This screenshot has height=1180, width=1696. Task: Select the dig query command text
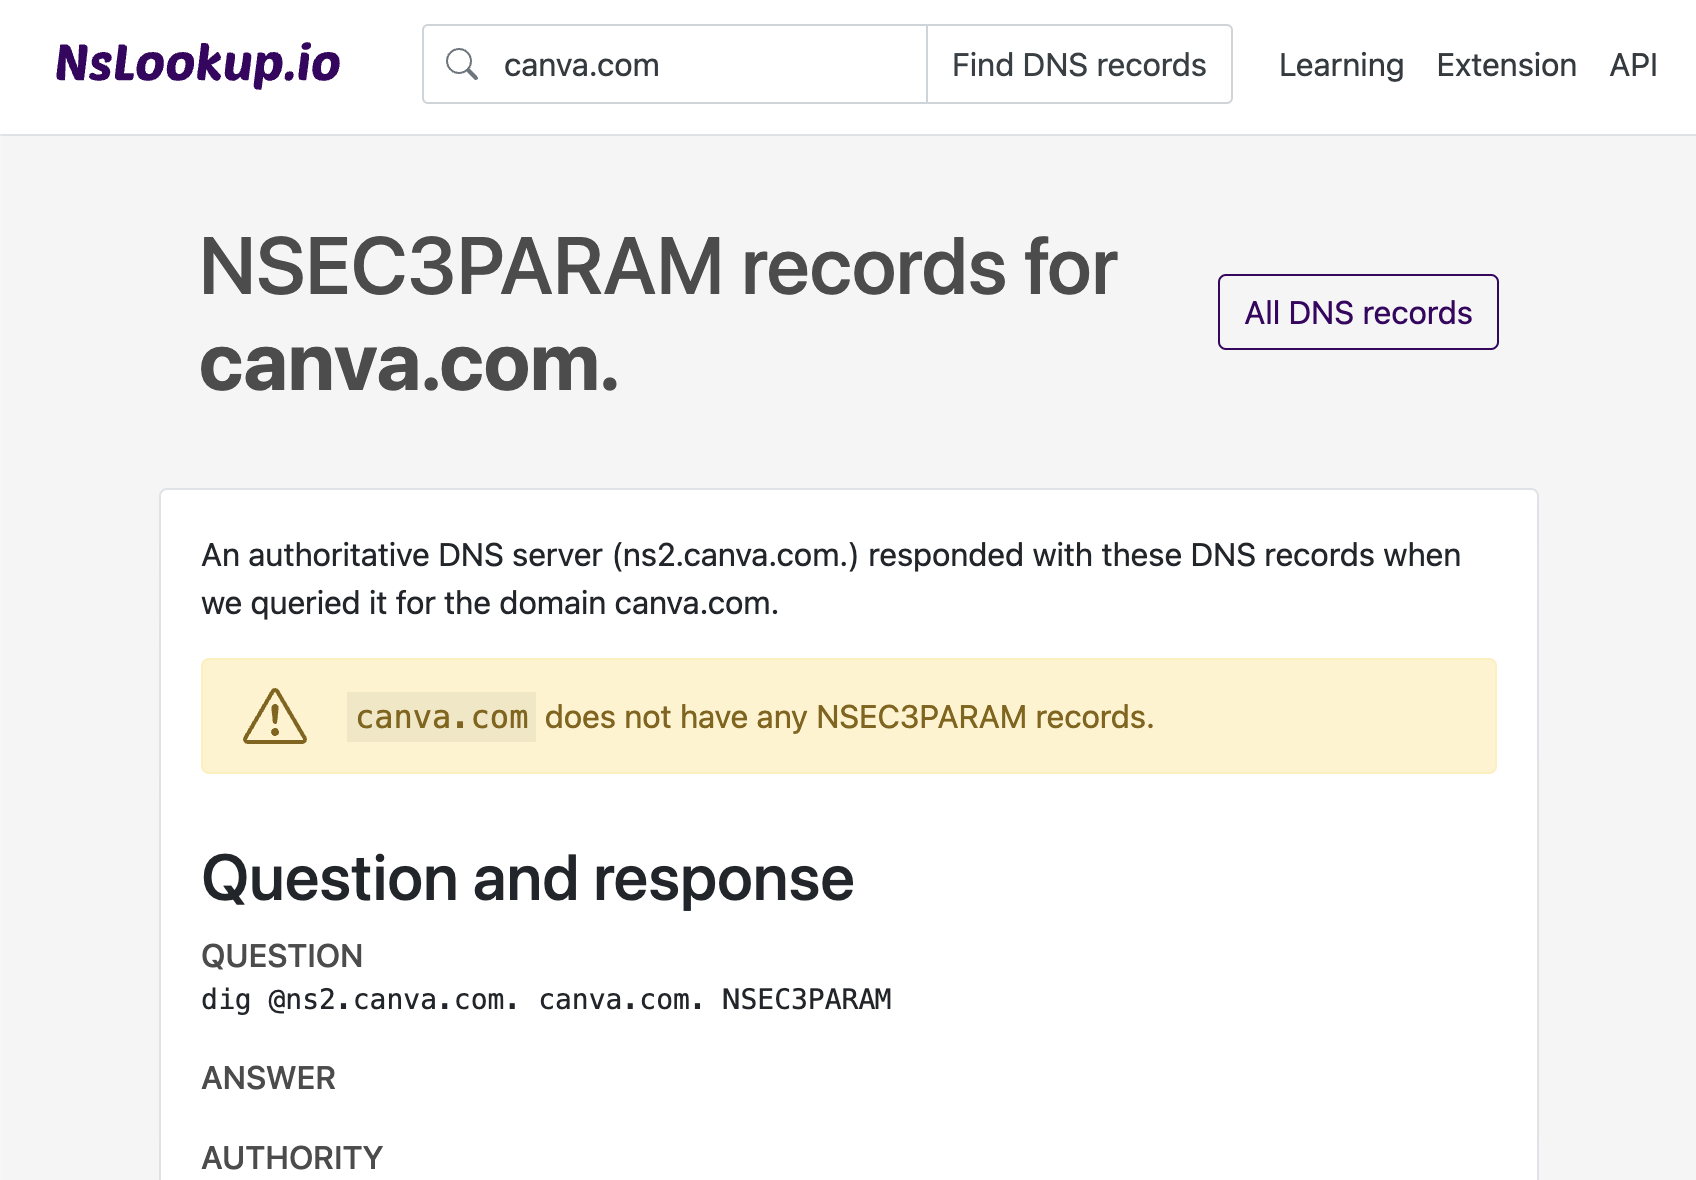[546, 999]
